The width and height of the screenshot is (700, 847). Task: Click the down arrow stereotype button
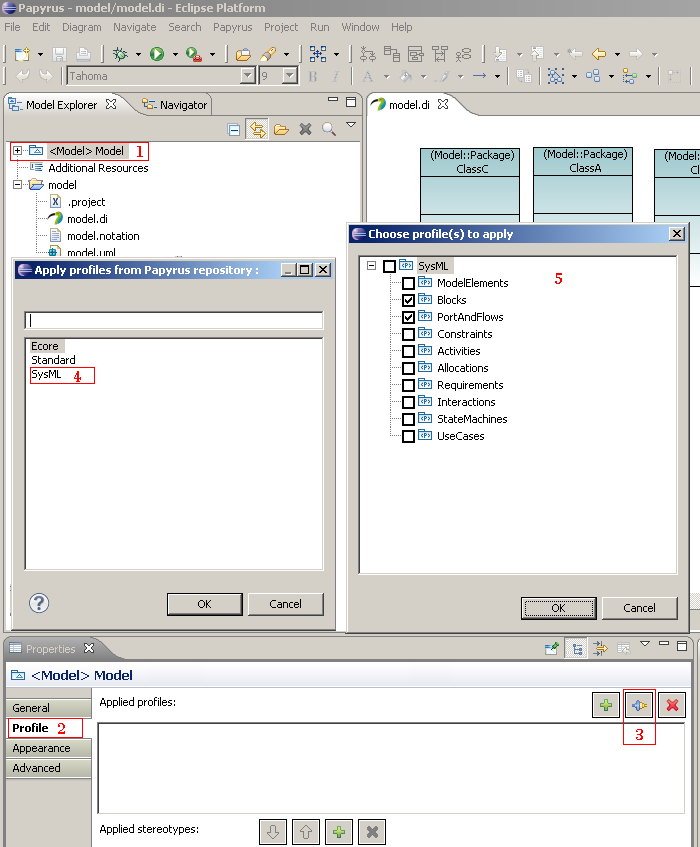273,831
